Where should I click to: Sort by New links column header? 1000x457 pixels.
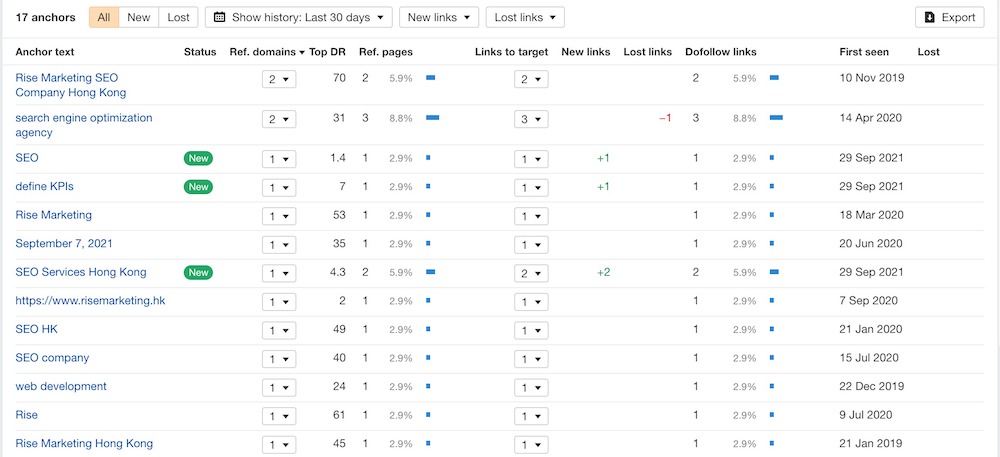click(x=585, y=52)
